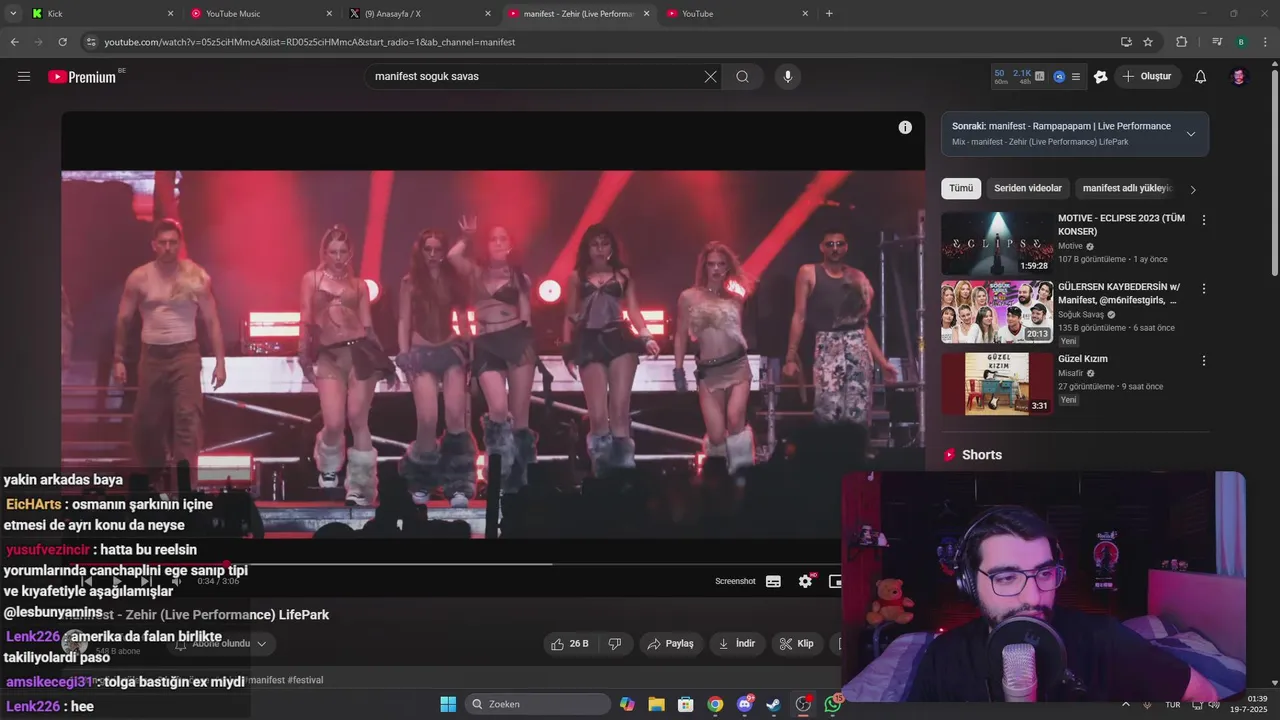Open the Chrome extensions puzzle menu
This screenshot has height=720, width=1280.
pyautogui.click(x=1181, y=42)
